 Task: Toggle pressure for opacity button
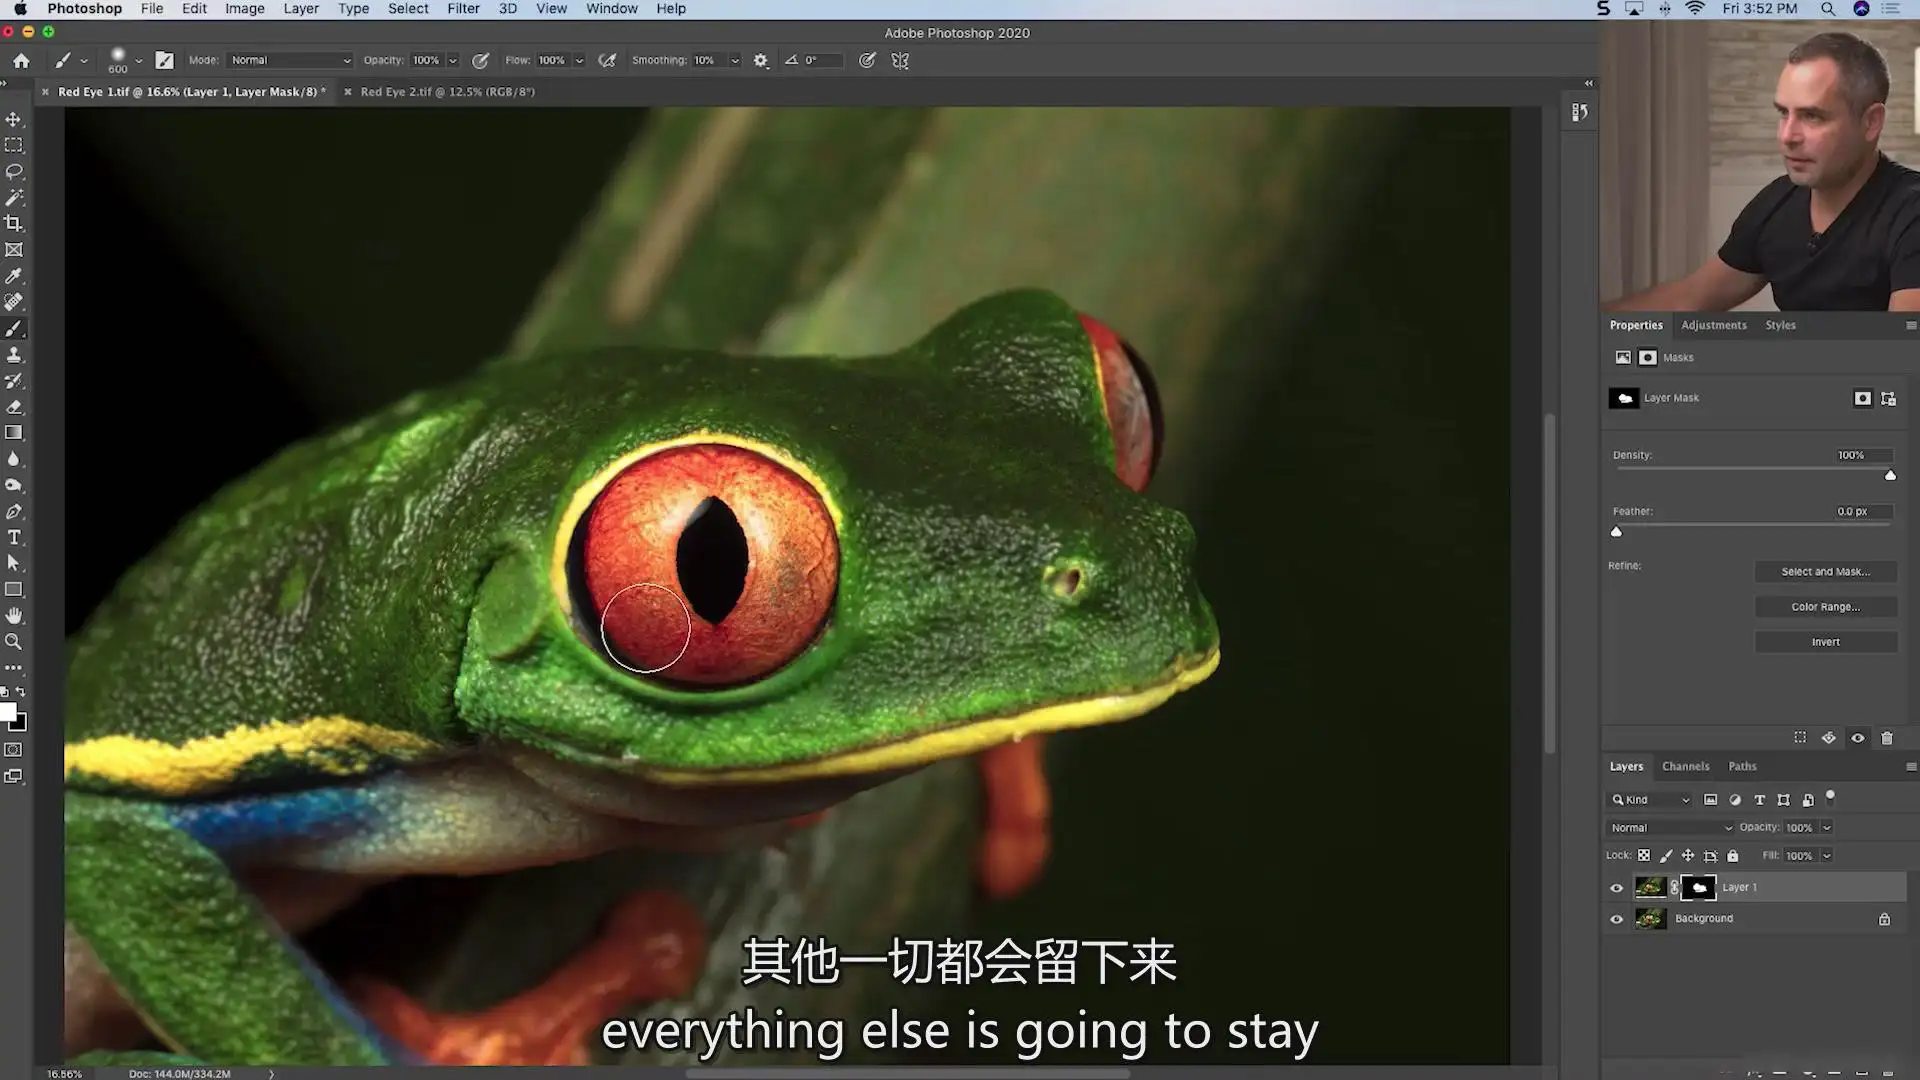point(480,60)
